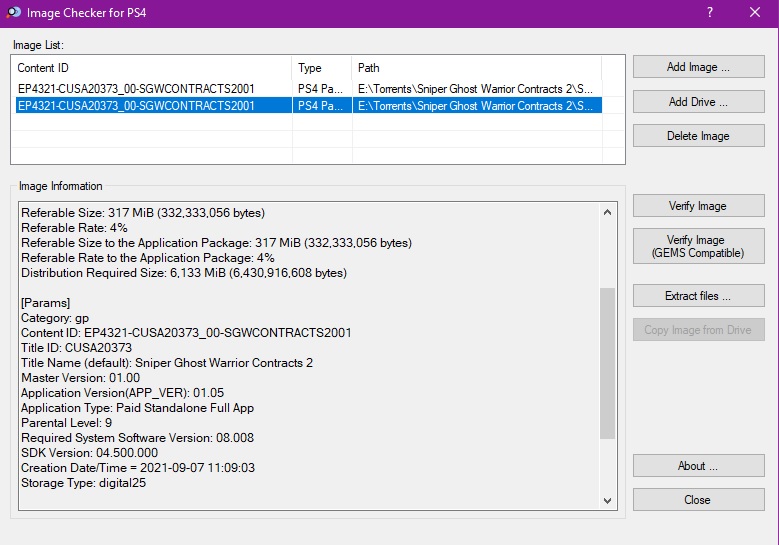Click the 'Application Version(APP_VER): 01.05' line
This screenshot has height=545, width=779.
pyautogui.click(x=123, y=392)
